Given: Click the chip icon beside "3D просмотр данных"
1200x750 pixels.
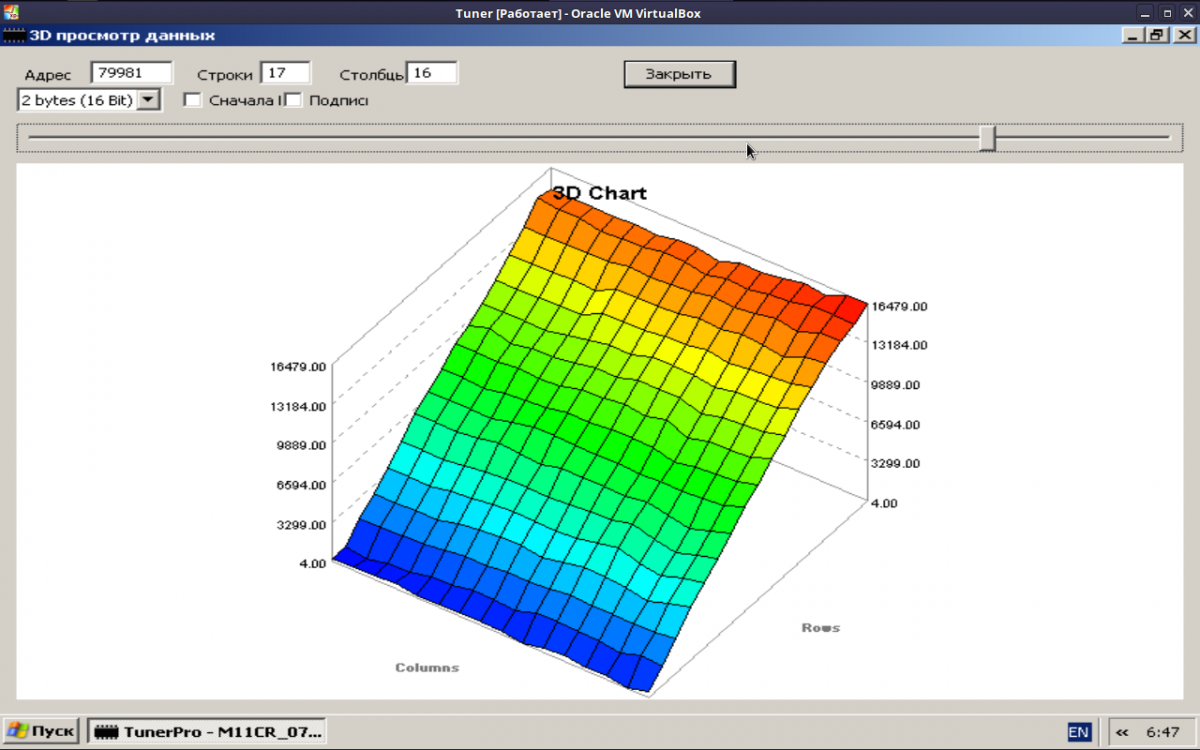Looking at the screenshot, I should tap(13, 35).
